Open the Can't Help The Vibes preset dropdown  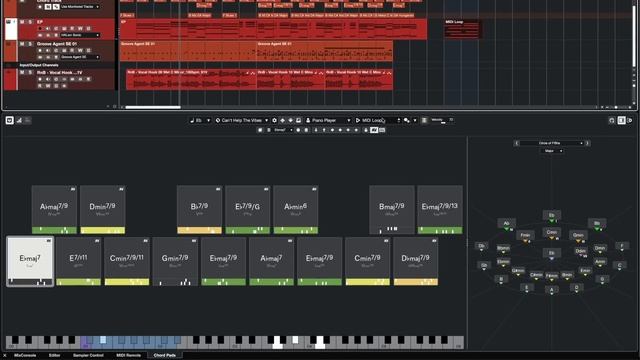coord(242,120)
